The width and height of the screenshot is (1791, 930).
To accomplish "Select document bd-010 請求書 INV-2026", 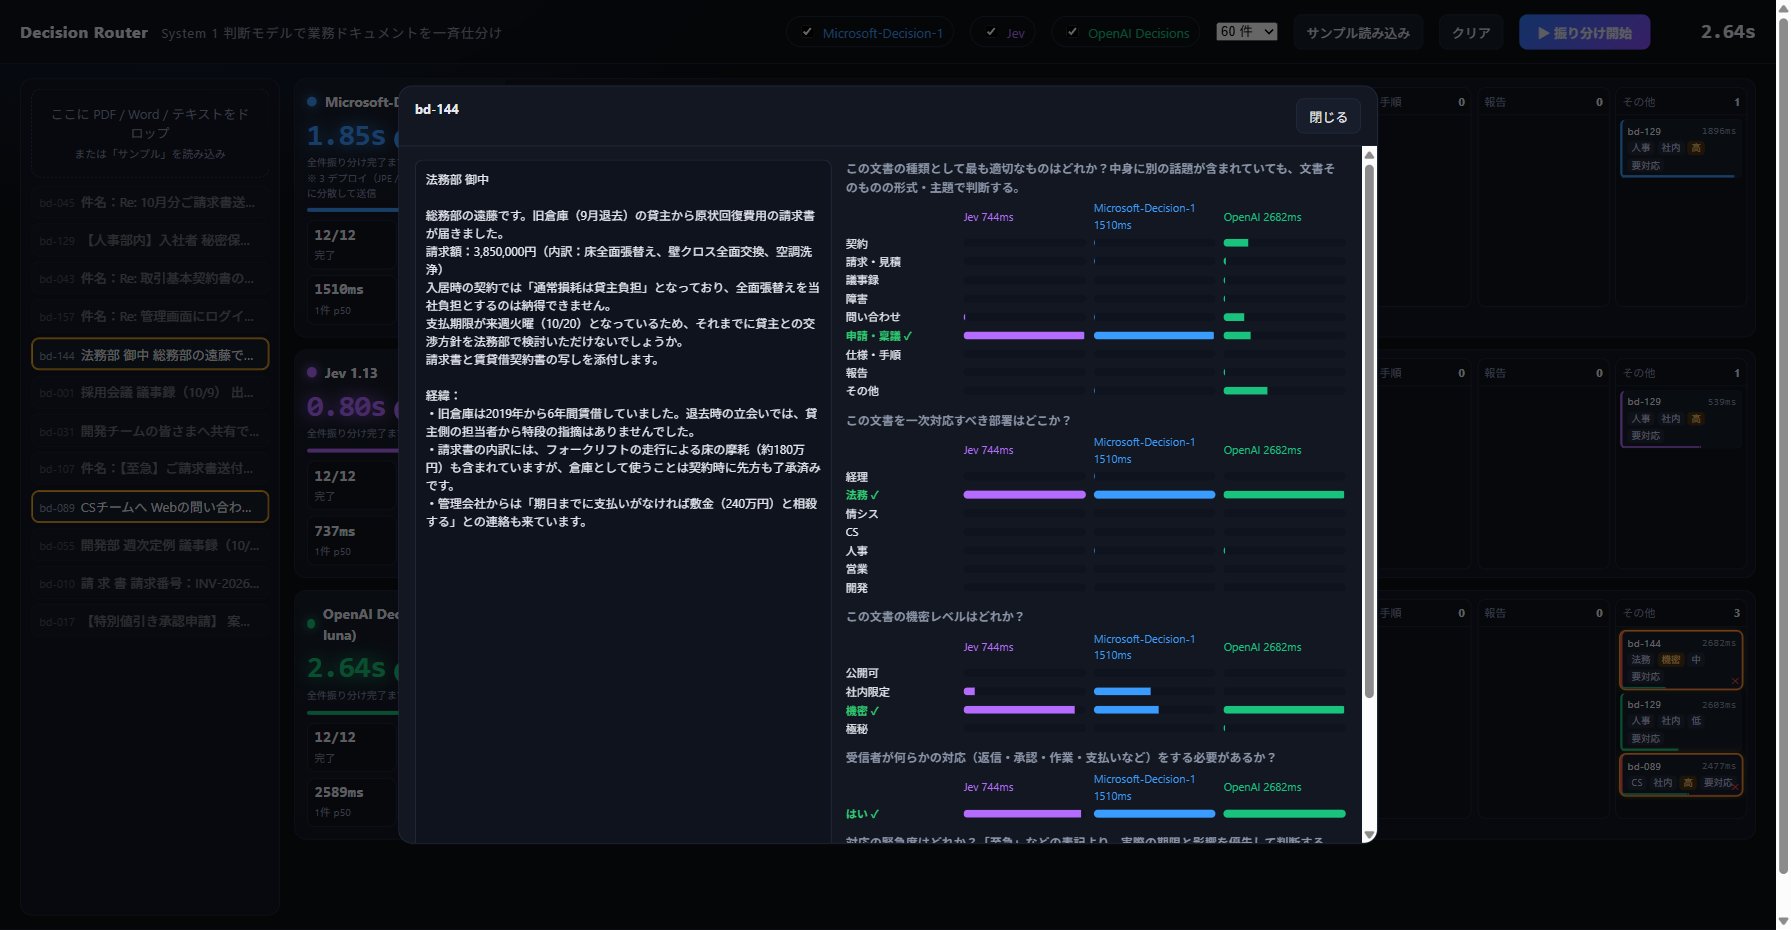I will 150,583.
